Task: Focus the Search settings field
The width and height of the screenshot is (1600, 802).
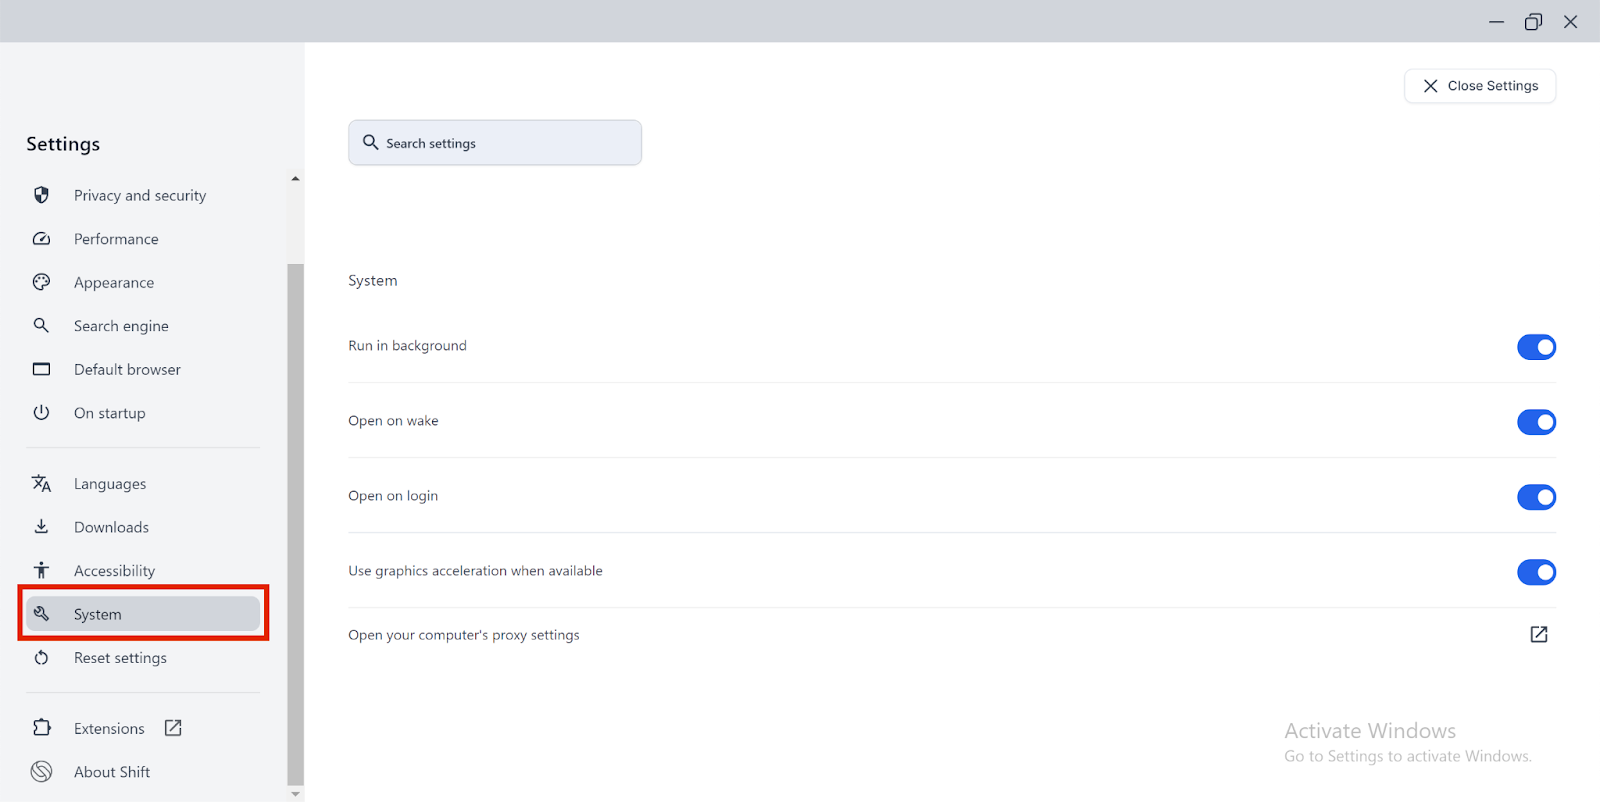Action: 495,143
